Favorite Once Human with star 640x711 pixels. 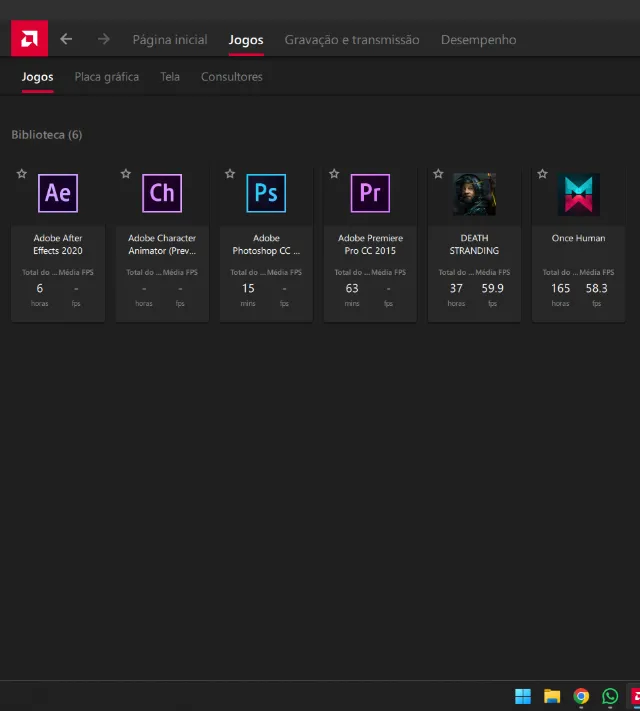(542, 174)
